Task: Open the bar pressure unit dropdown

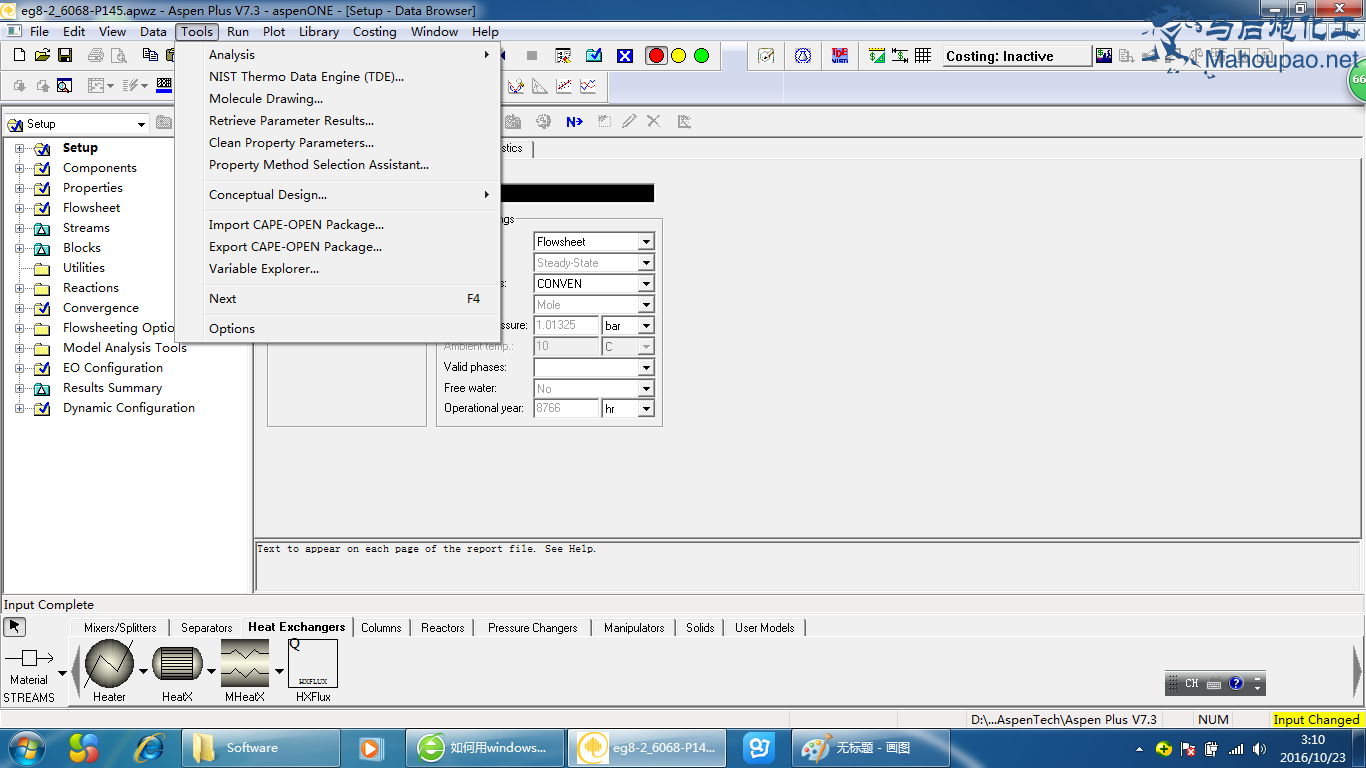Action: pyautogui.click(x=646, y=326)
